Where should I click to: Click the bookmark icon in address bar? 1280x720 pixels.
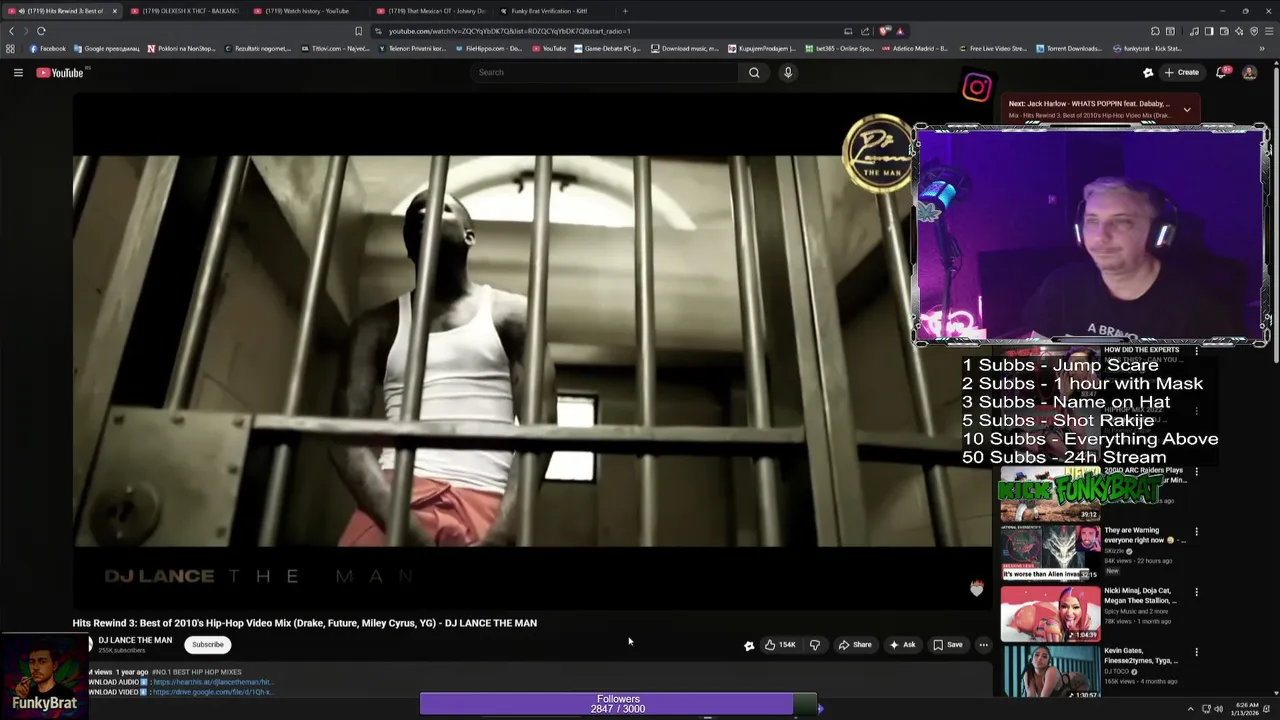358,31
